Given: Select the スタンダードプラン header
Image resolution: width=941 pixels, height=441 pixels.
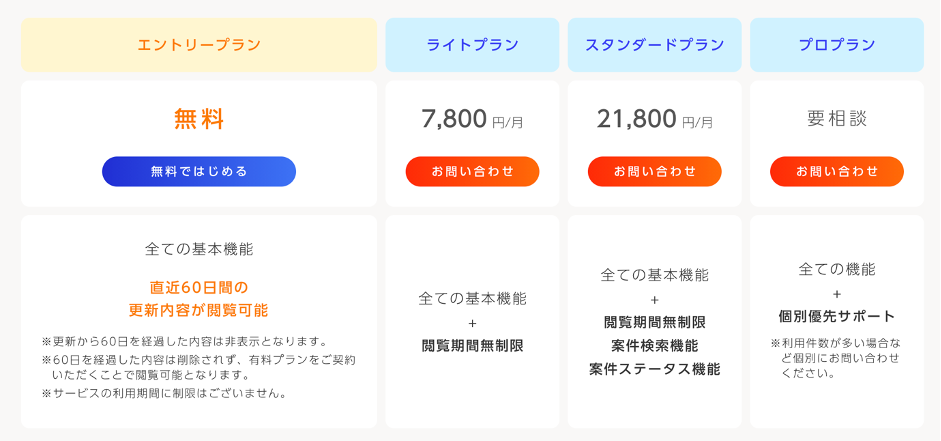Looking at the screenshot, I should (655, 45).
